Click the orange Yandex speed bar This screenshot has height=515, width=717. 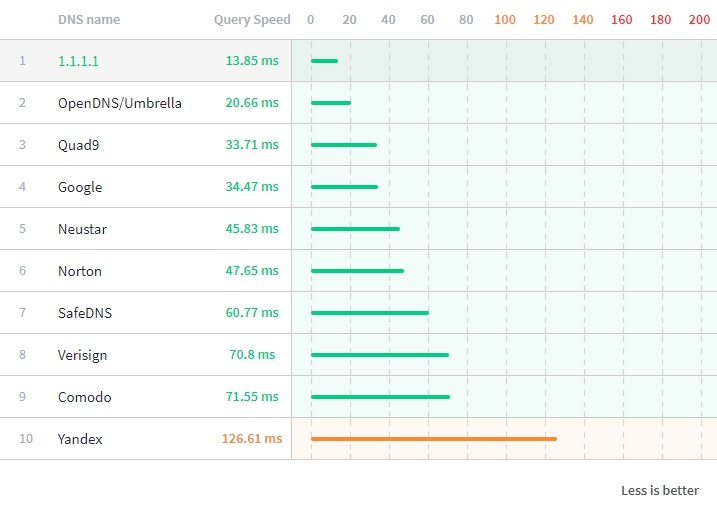433,439
